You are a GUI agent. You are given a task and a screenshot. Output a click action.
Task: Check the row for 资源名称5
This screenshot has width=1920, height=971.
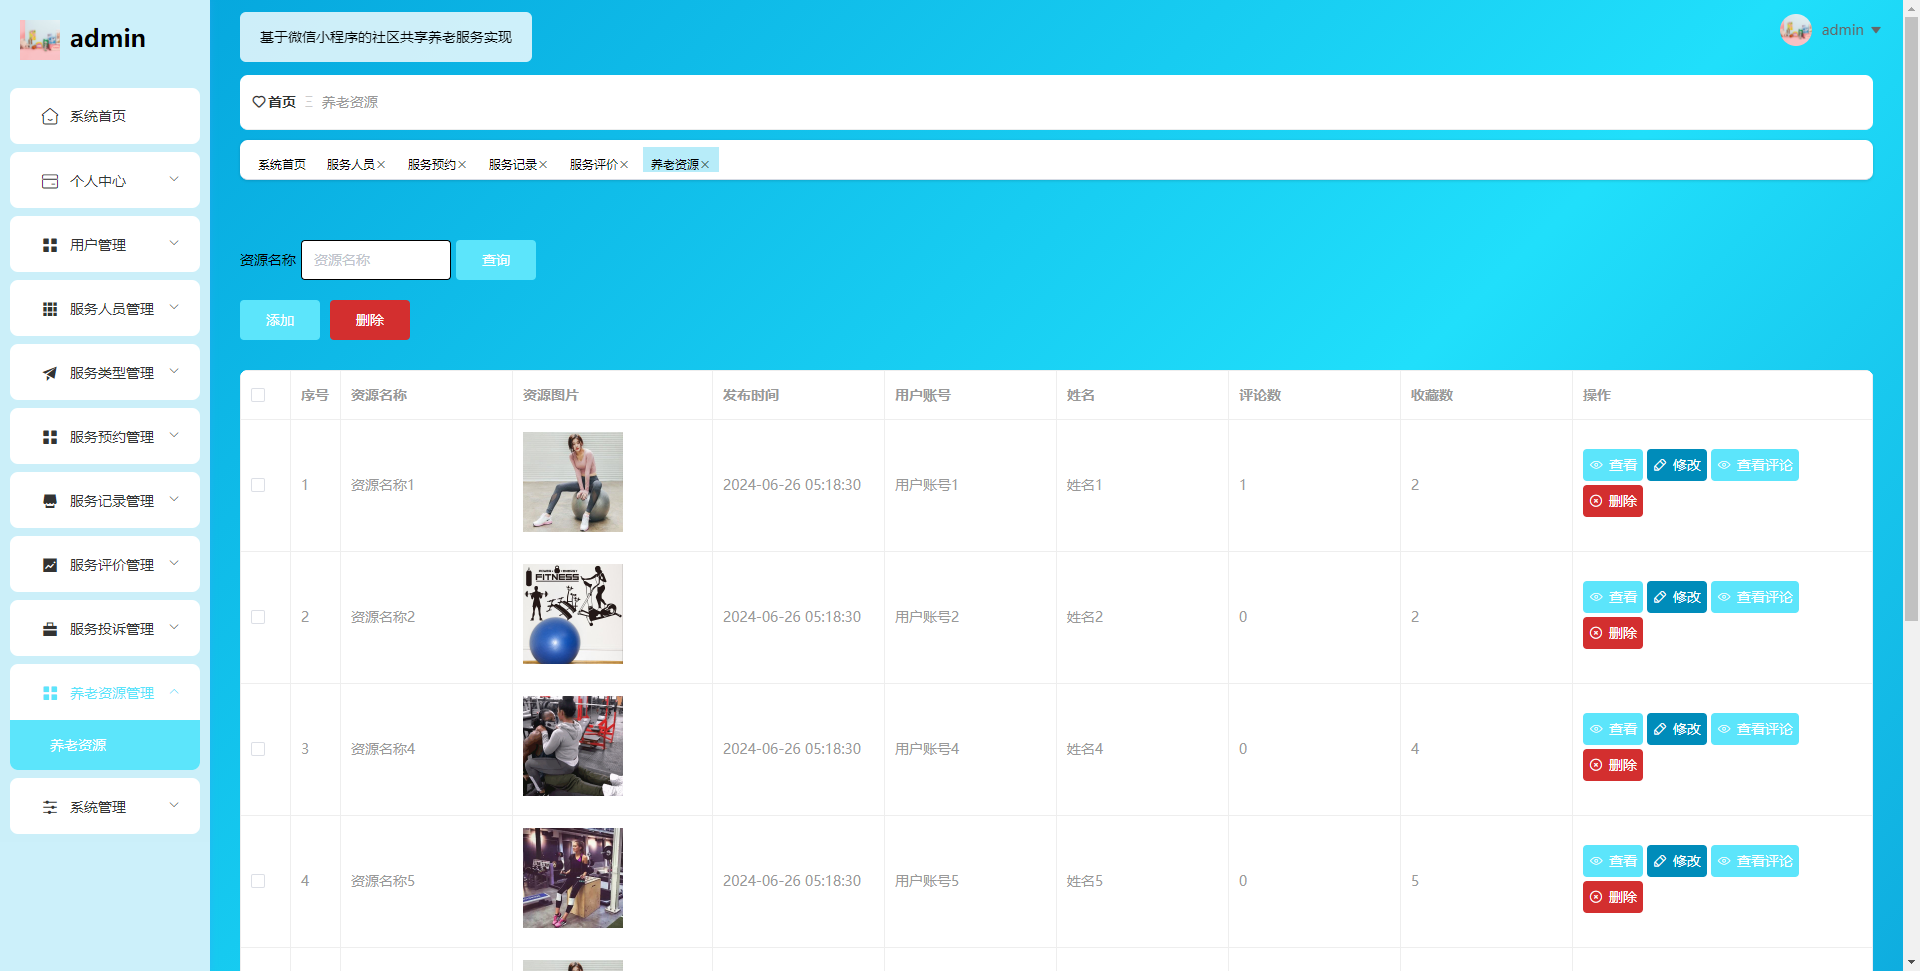click(x=258, y=881)
